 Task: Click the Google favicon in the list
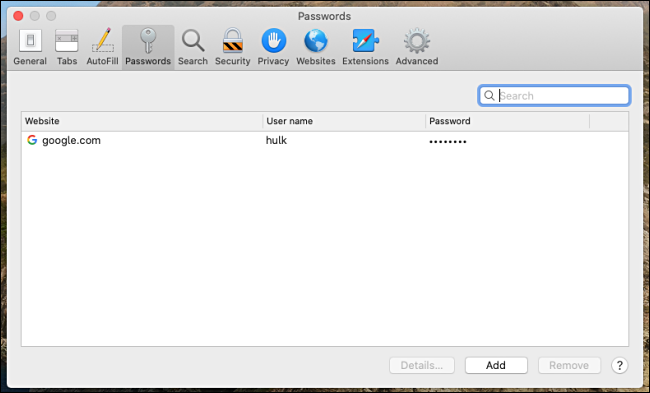[32, 140]
